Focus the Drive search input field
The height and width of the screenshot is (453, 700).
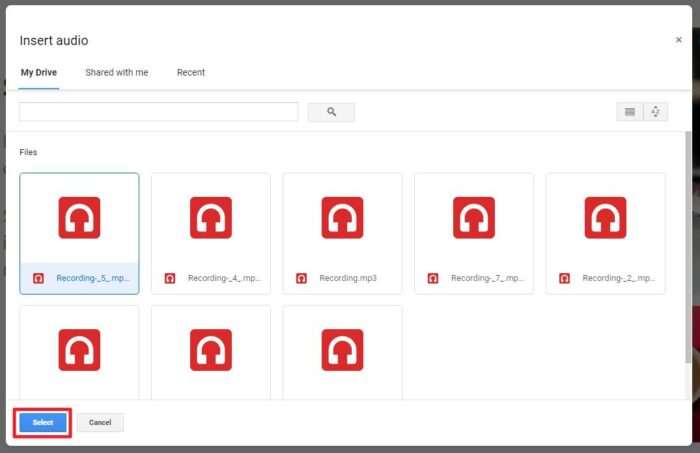(158, 112)
